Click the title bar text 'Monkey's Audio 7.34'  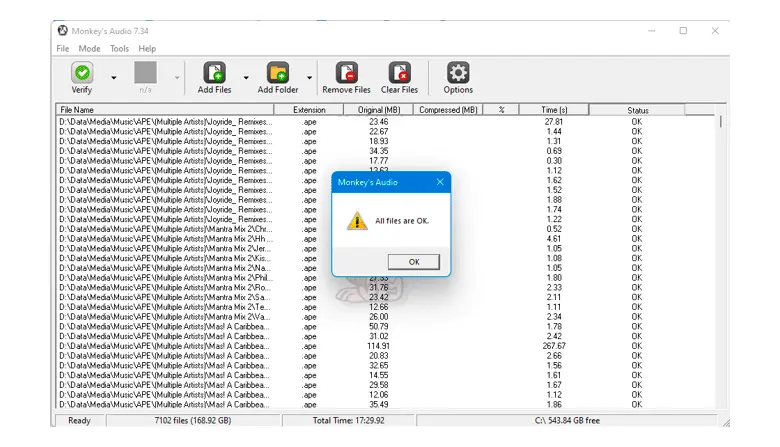coord(110,31)
